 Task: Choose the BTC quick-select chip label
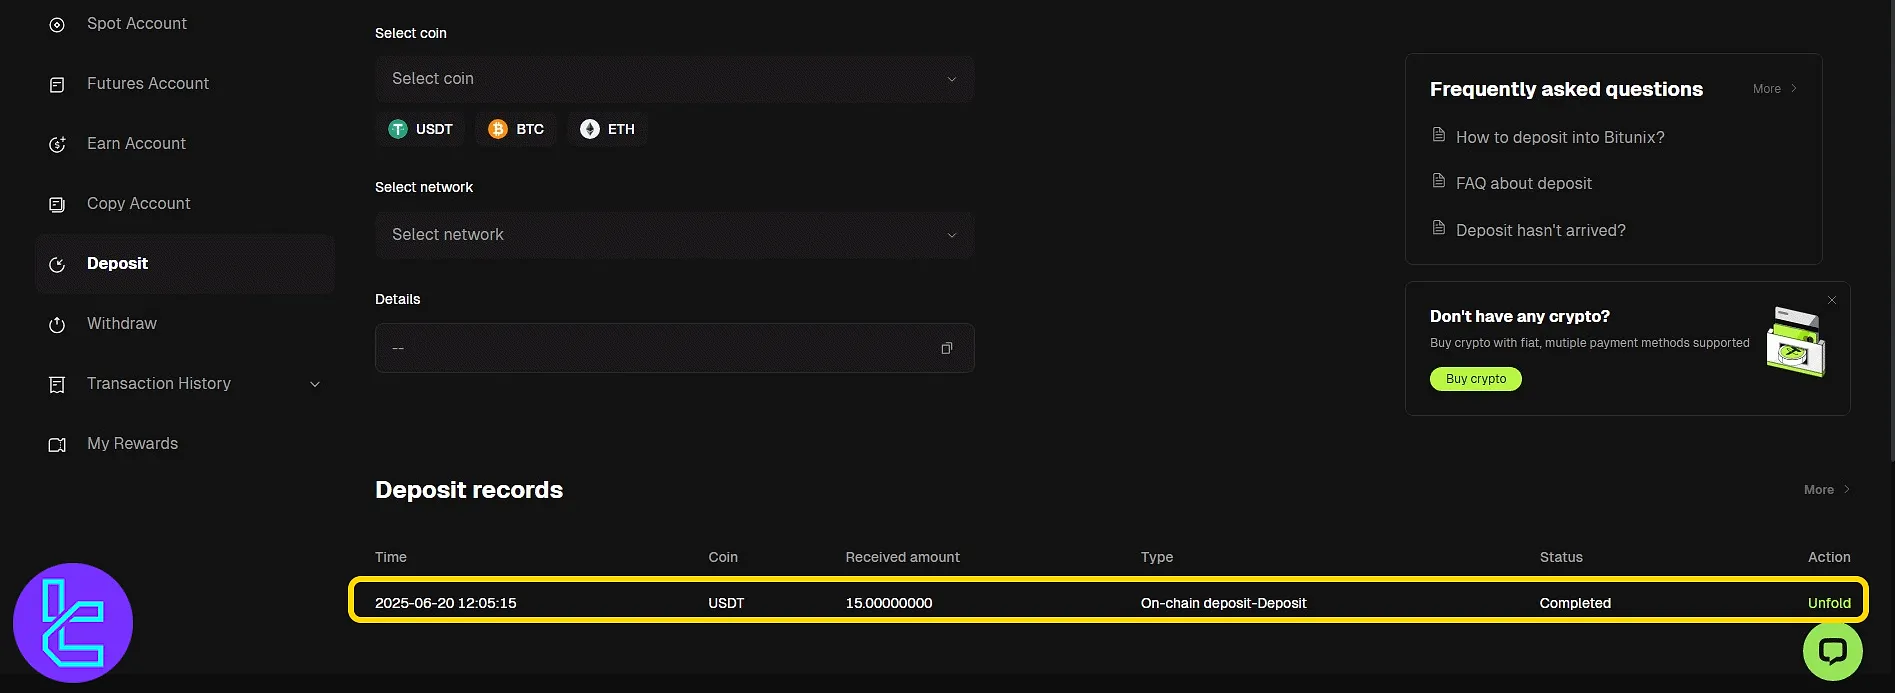point(530,129)
